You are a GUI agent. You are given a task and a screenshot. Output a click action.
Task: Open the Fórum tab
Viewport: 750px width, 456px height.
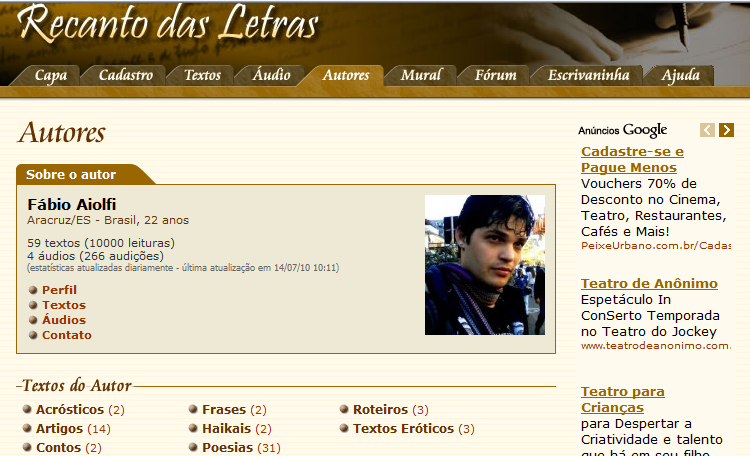(x=496, y=75)
